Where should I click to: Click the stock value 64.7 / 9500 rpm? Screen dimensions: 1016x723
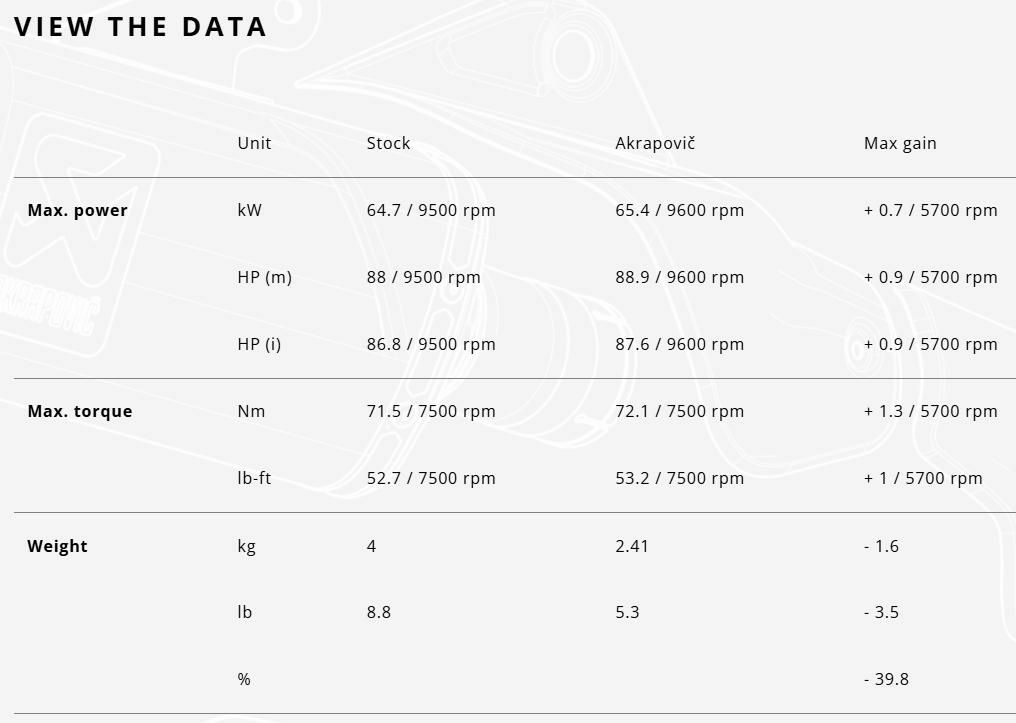(431, 210)
